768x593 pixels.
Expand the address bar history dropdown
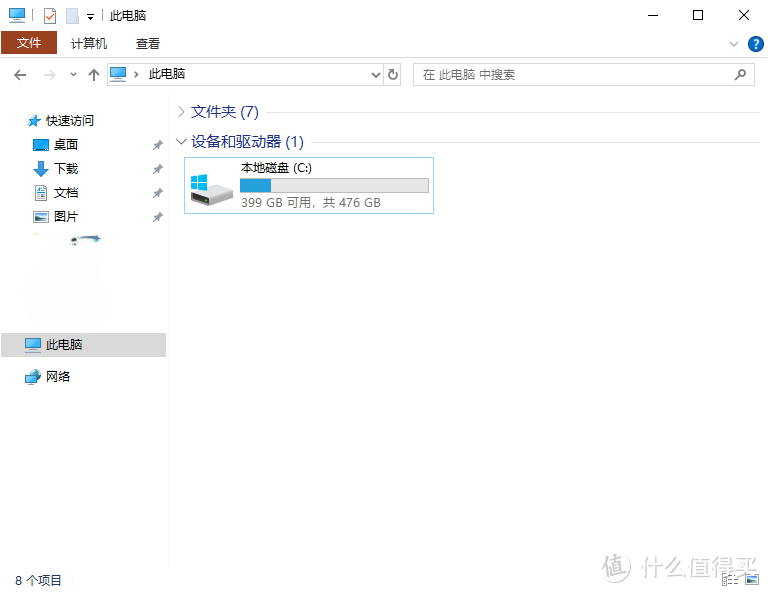tap(376, 75)
